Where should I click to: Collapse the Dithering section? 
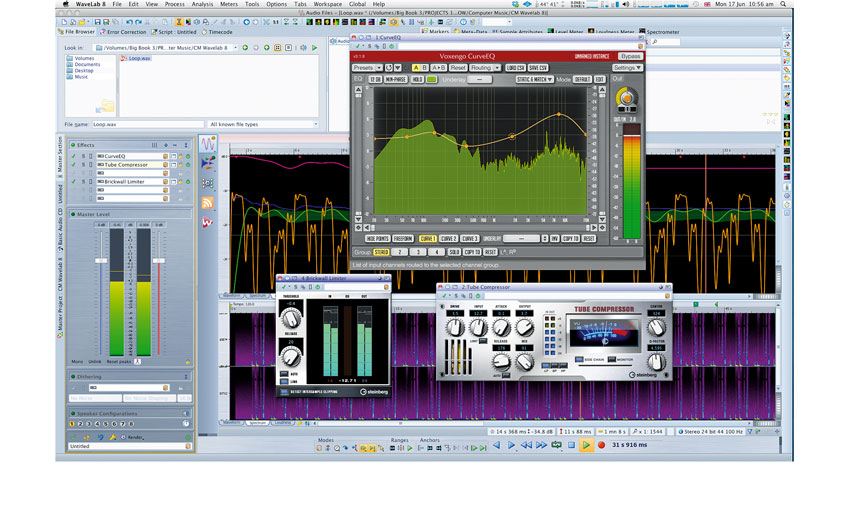(x=73, y=377)
